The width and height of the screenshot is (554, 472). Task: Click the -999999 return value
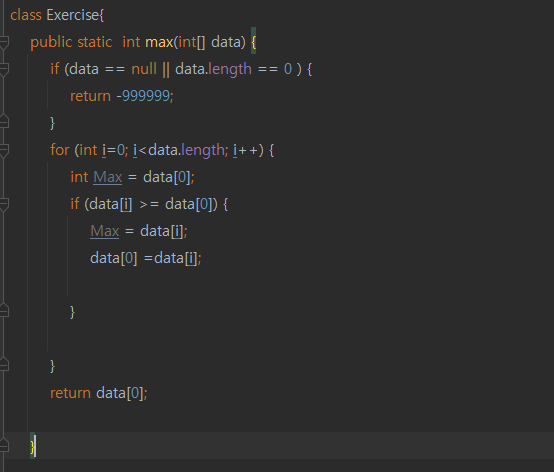point(143,96)
